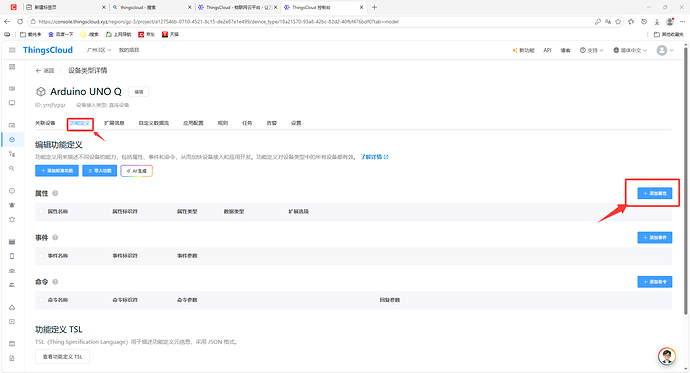Reload the page with refresh icon

click(20, 22)
